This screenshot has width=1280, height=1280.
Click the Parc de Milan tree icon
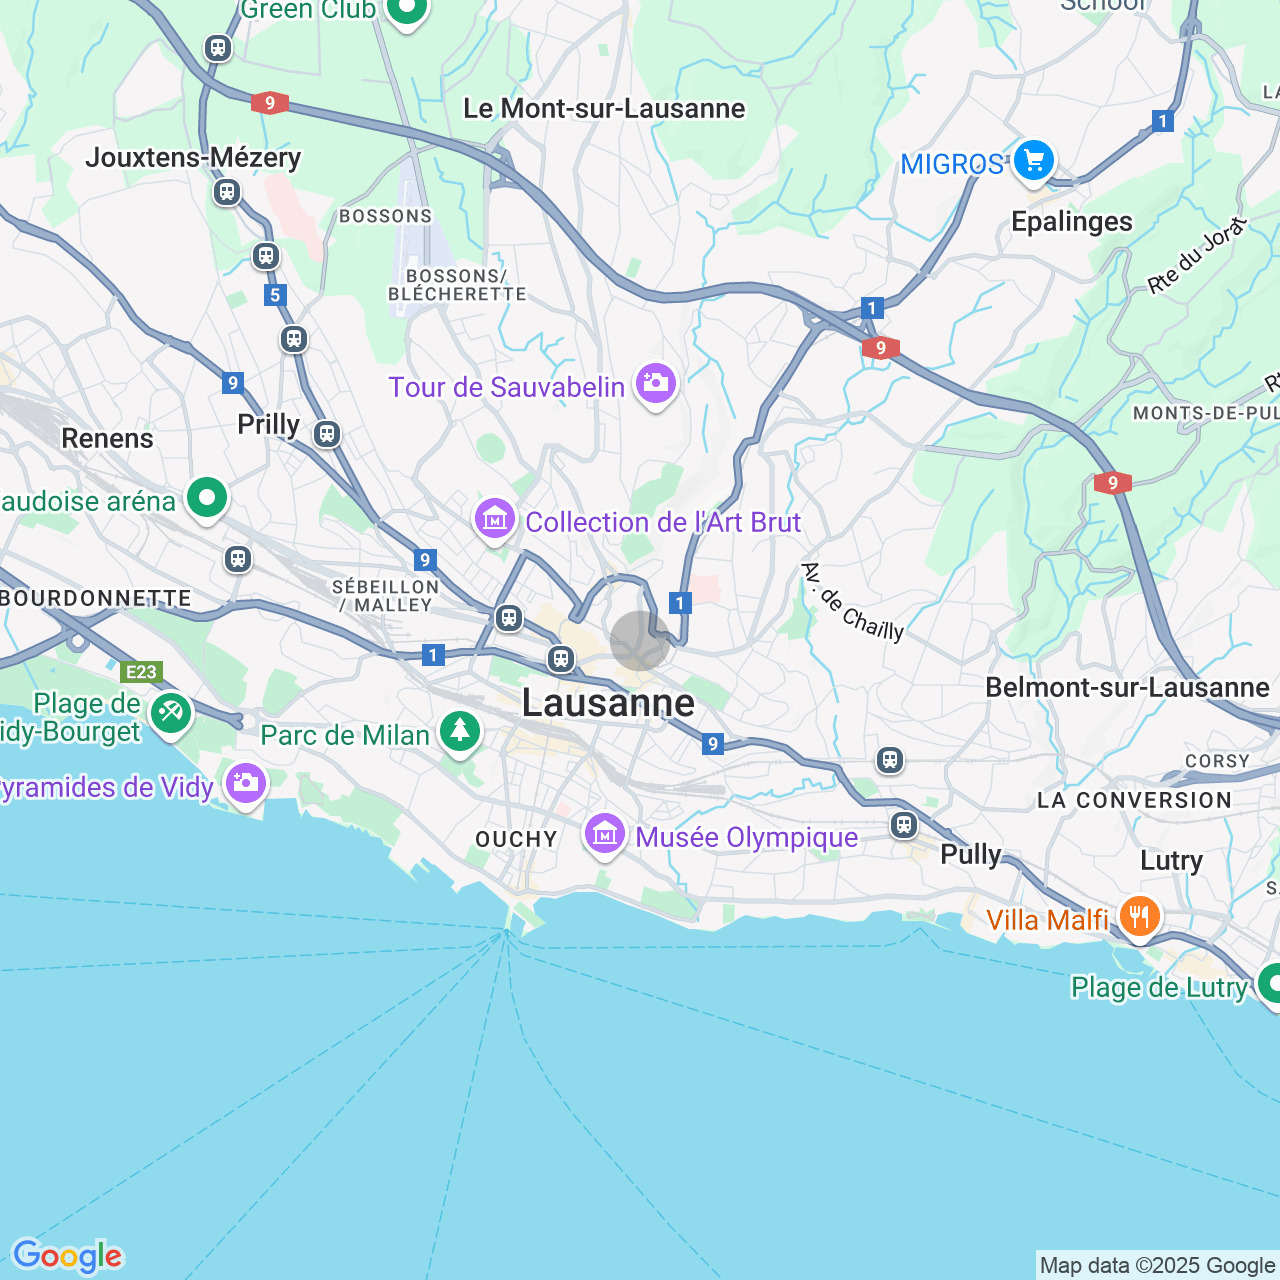pos(459,732)
